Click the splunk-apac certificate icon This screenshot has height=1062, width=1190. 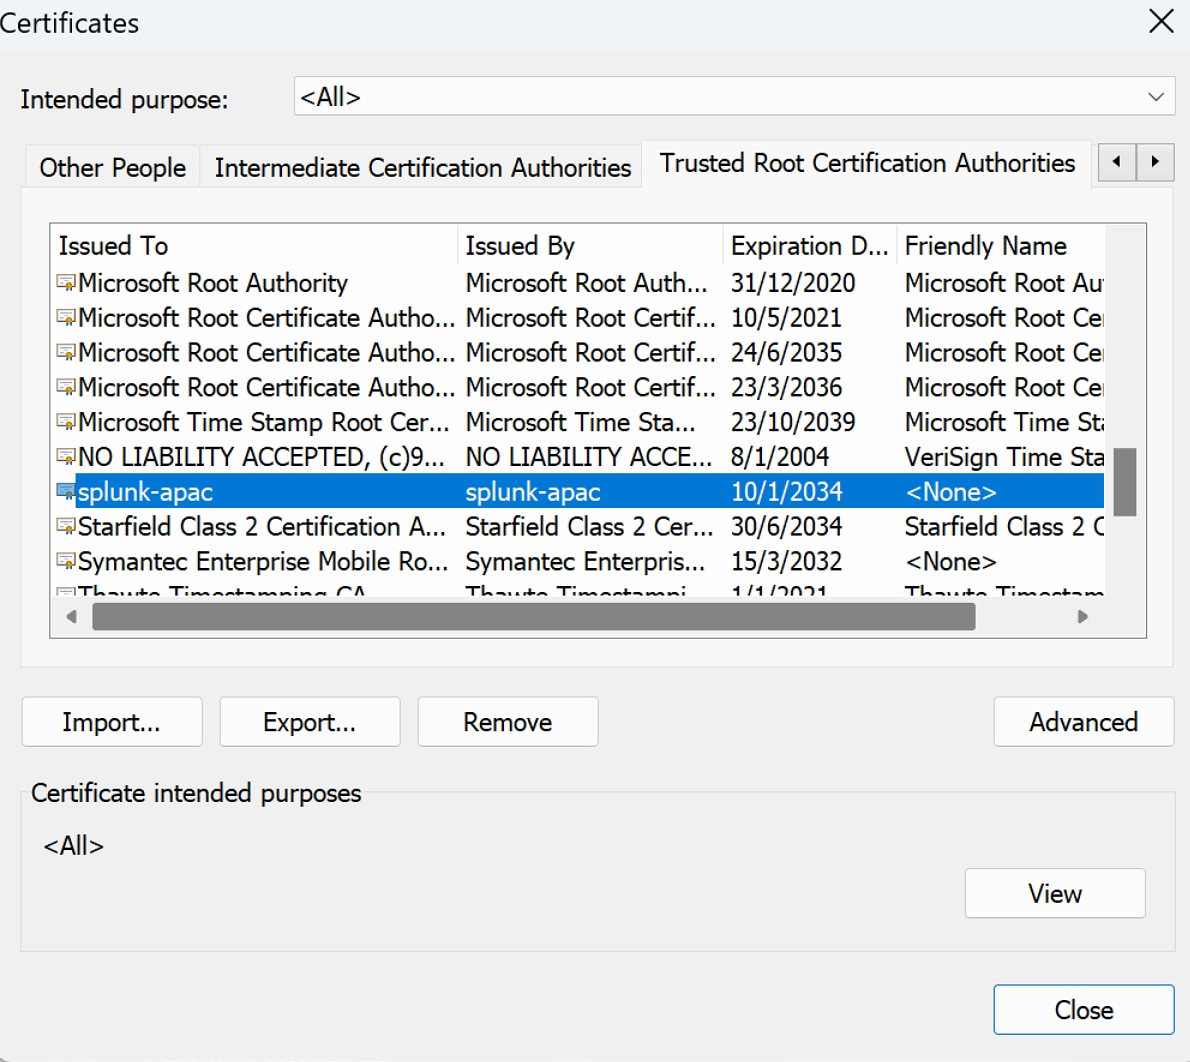(66, 492)
